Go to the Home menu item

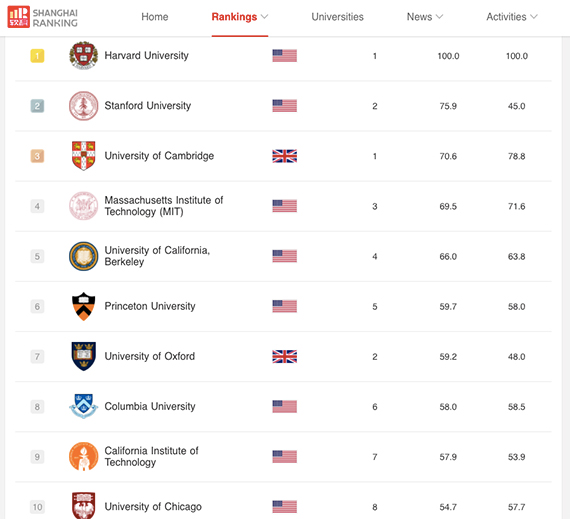tap(155, 17)
